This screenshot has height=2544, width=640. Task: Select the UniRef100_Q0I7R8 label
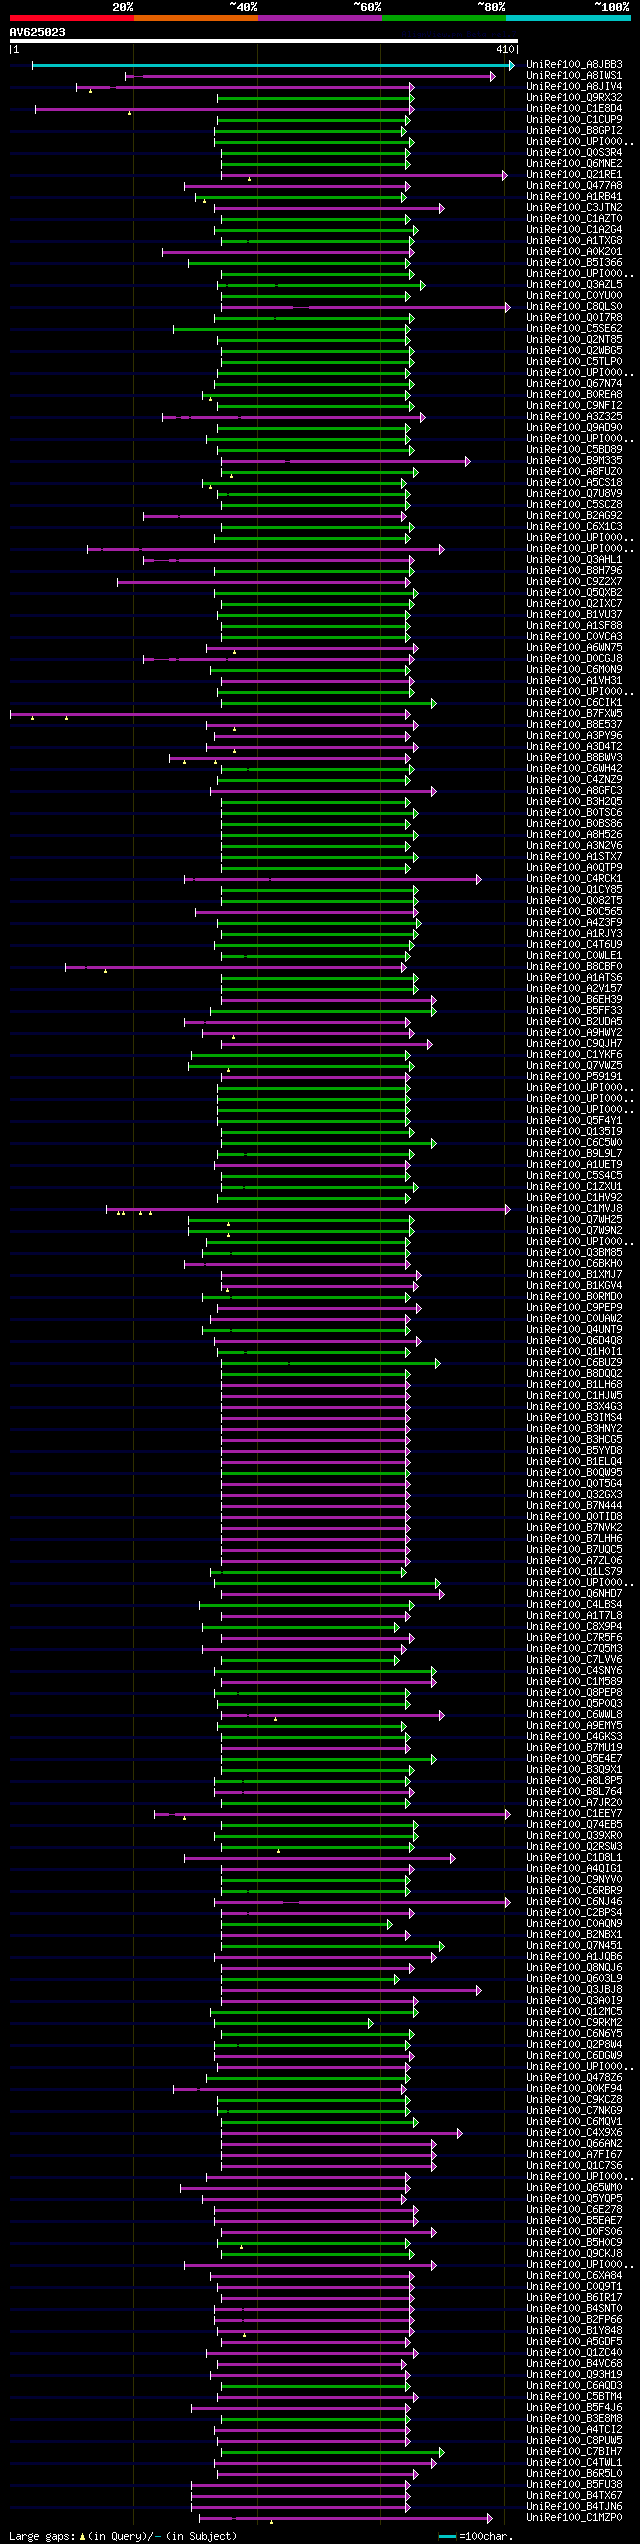pyautogui.click(x=574, y=318)
